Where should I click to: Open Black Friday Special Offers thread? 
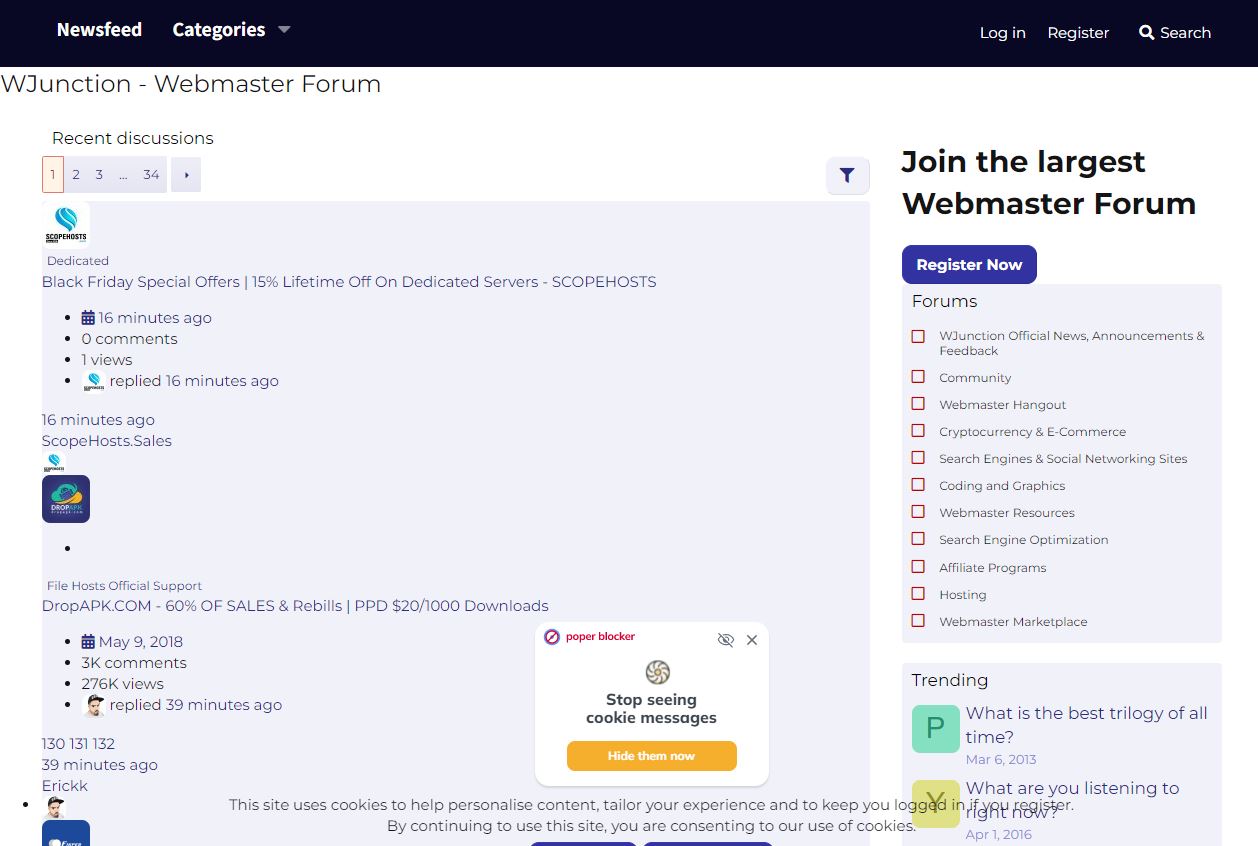(349, 282)
